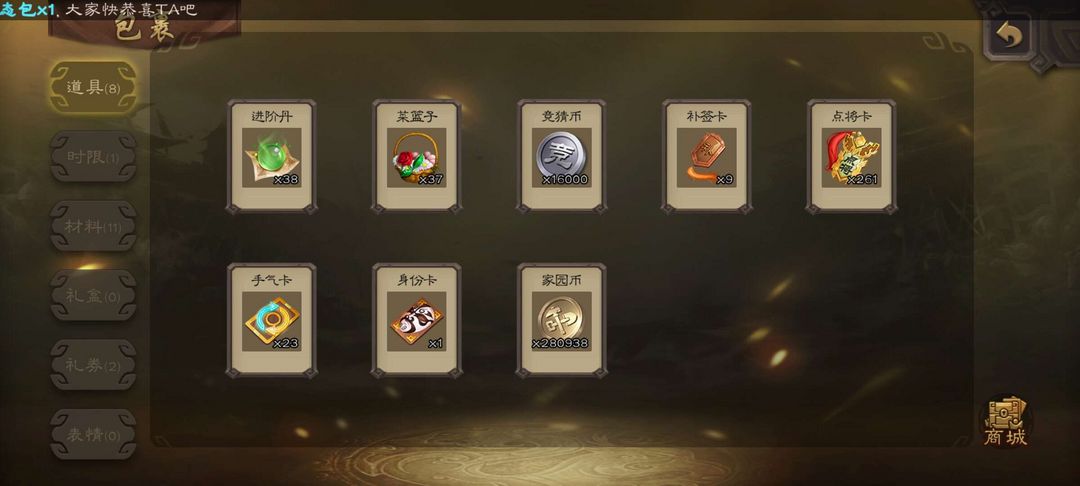Tap the ×280938 家园币 quantity label

pyautogui.click(x=560, y=343)
